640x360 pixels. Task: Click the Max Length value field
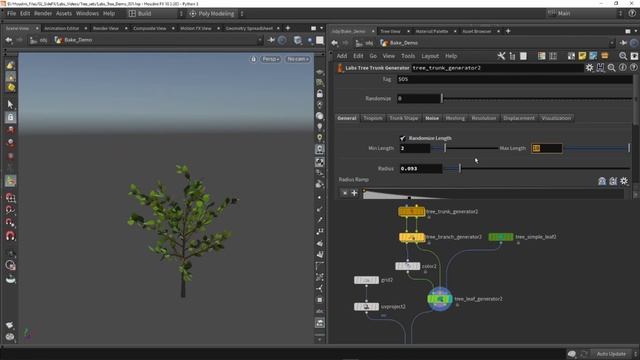(x=547, y=148)
